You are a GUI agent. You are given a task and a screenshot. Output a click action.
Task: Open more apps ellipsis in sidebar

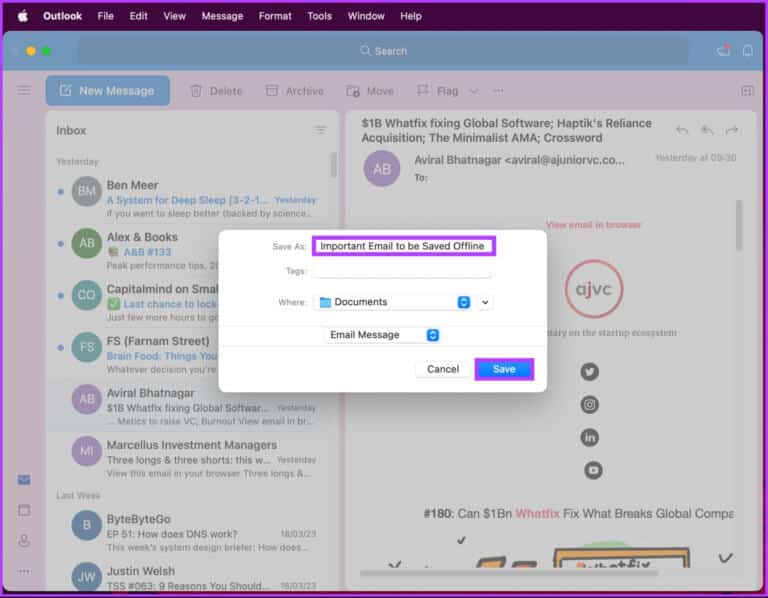coord(24,572)
